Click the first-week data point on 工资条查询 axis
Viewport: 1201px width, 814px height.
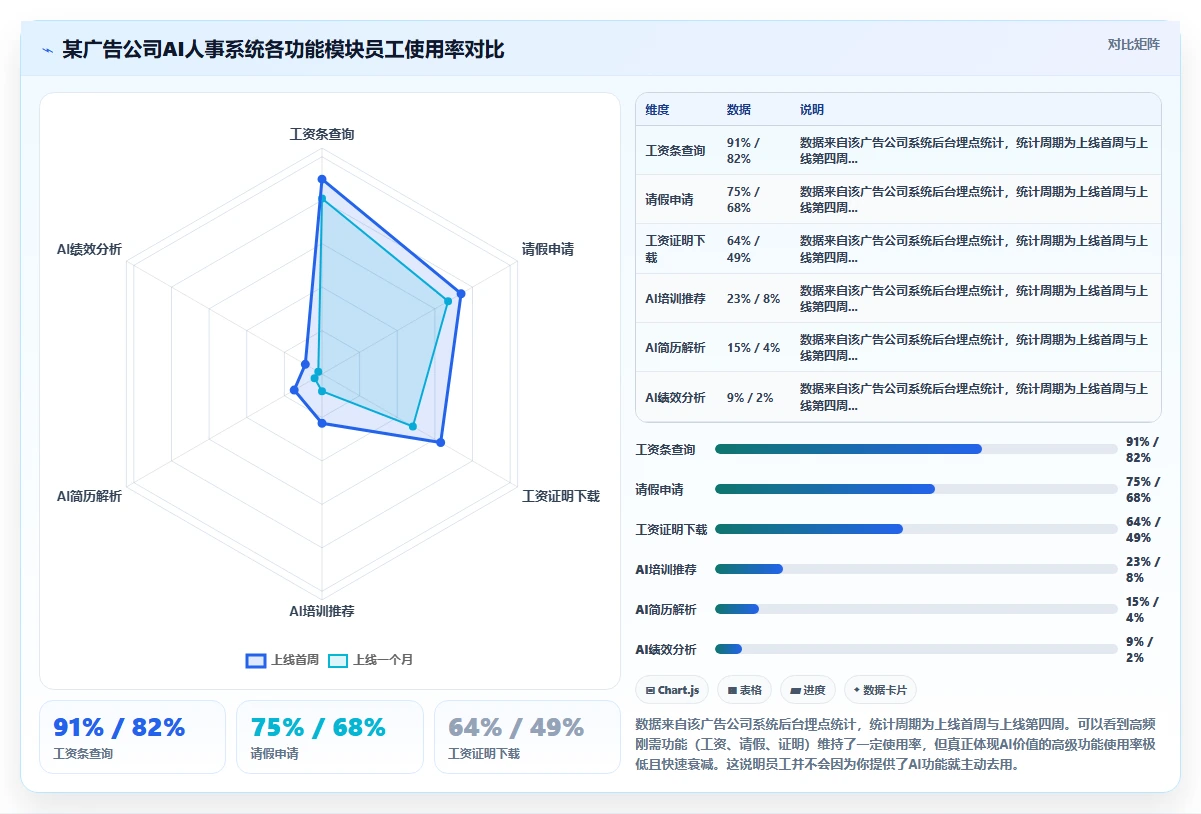click(x=322, y=179)
